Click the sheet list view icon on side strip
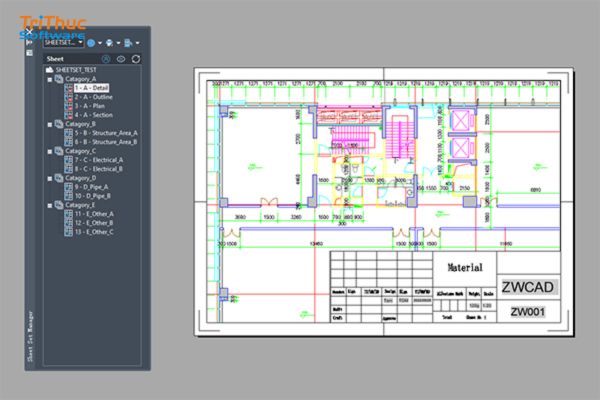Image resolution: width=600 pixels, height=400 pixels. point(29,53)
